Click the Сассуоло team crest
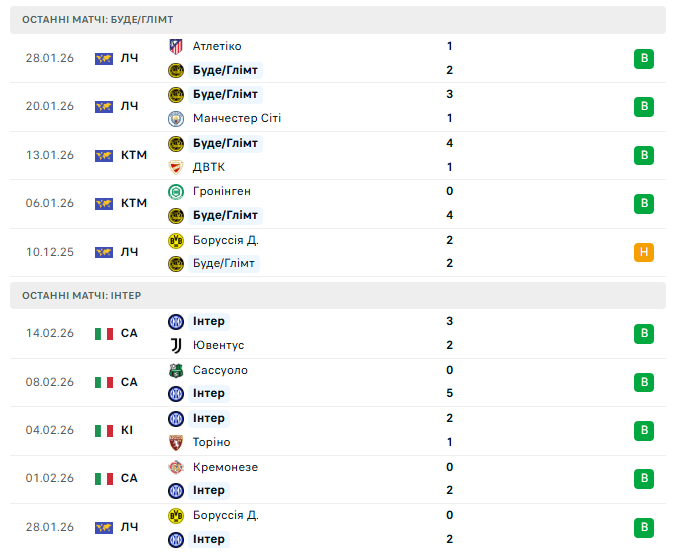The image size is (675, 558). [176, 370]
